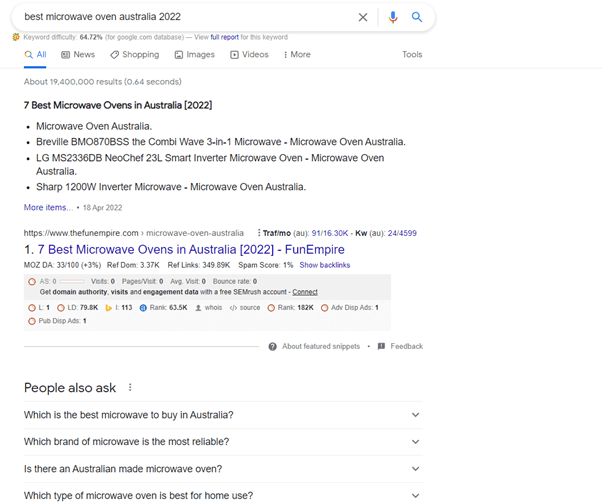Expand Which brand of microwave is most reliable
This screenshot has width=602, height=504.
[x=223, y=442]
